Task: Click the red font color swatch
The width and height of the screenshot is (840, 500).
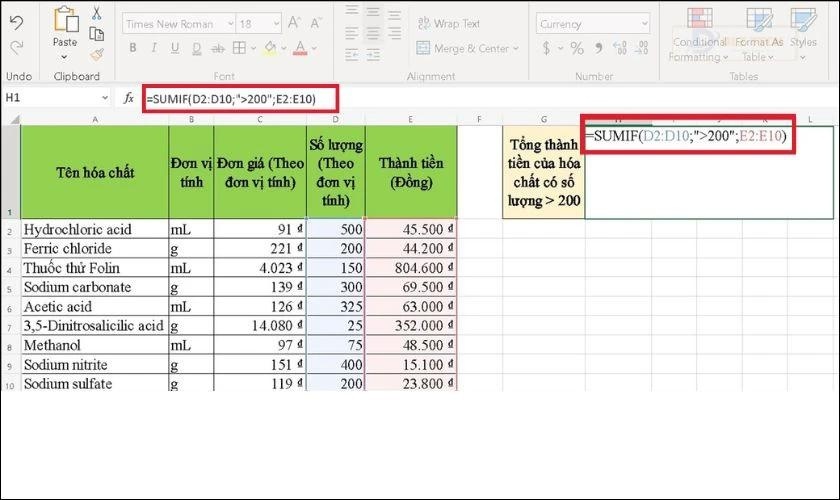Action: (300, 49)
